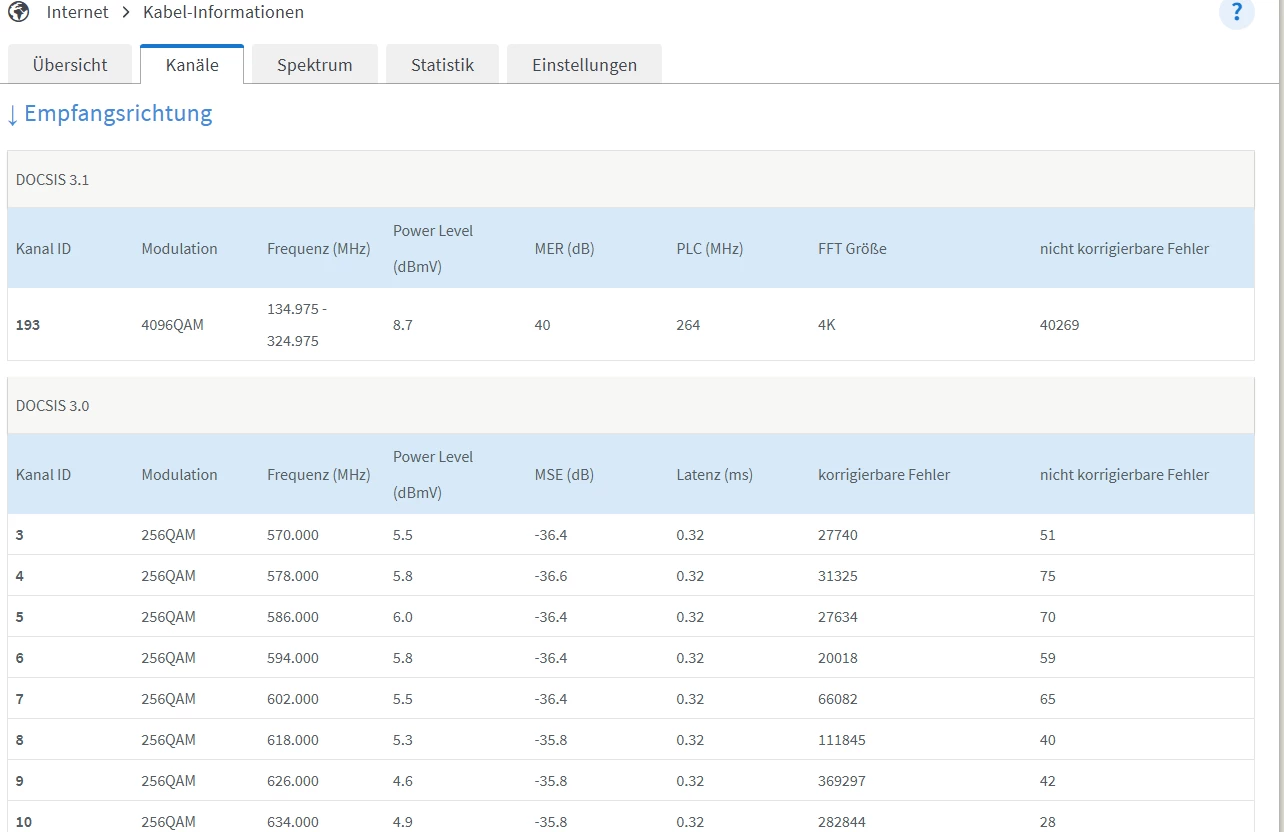
Task: Click the 618.000 frequency cell
Action: tap(293, 740)
